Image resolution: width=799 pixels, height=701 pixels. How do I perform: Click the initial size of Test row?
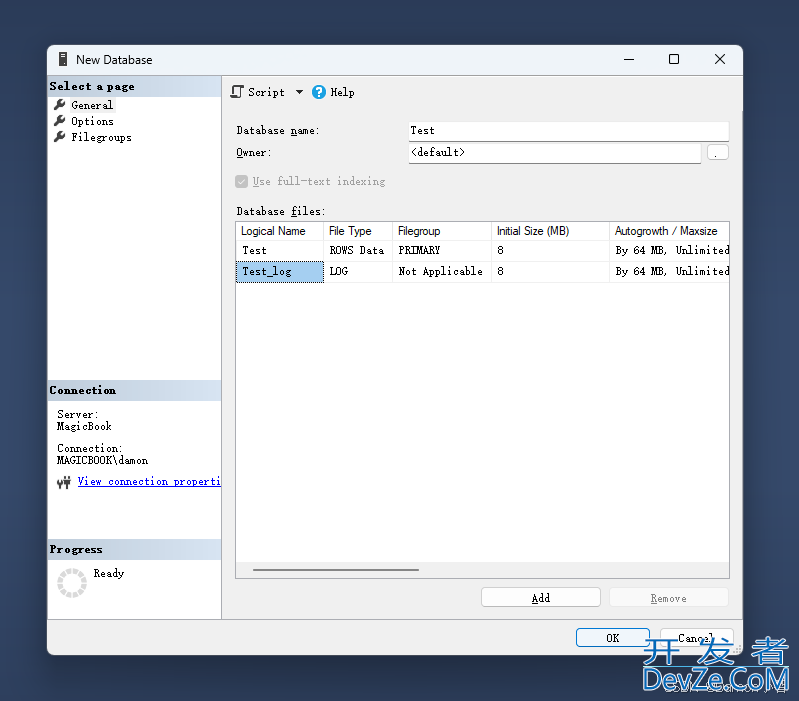[550, 251]
